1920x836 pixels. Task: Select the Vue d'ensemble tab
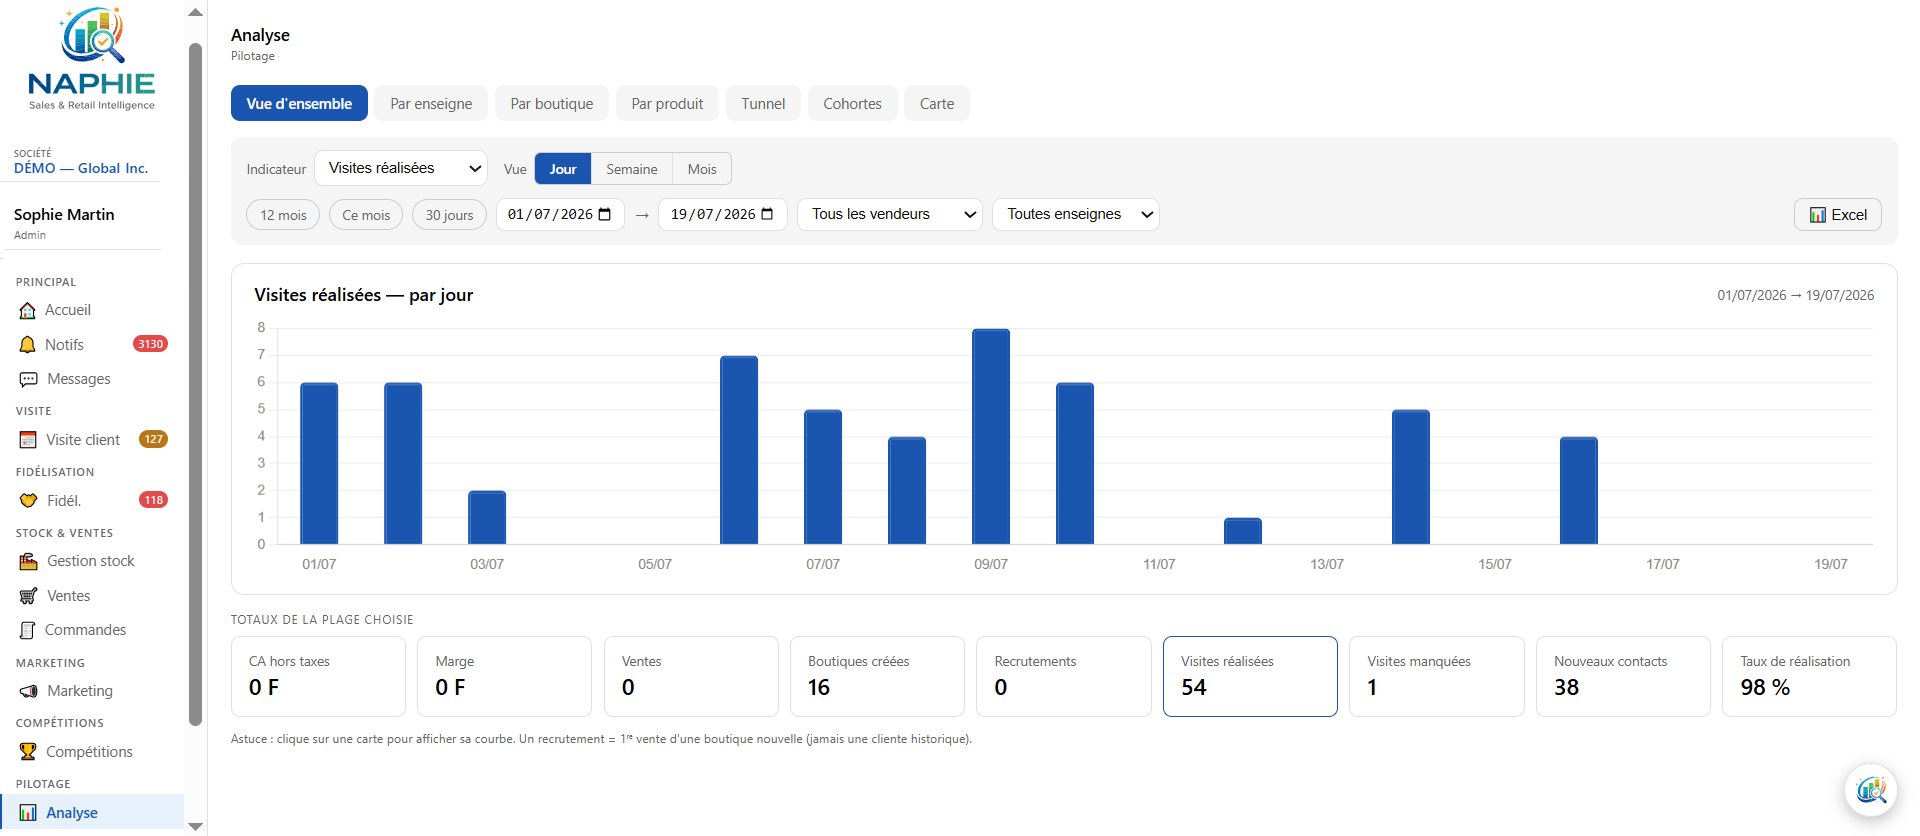click(x=299, y=104)
